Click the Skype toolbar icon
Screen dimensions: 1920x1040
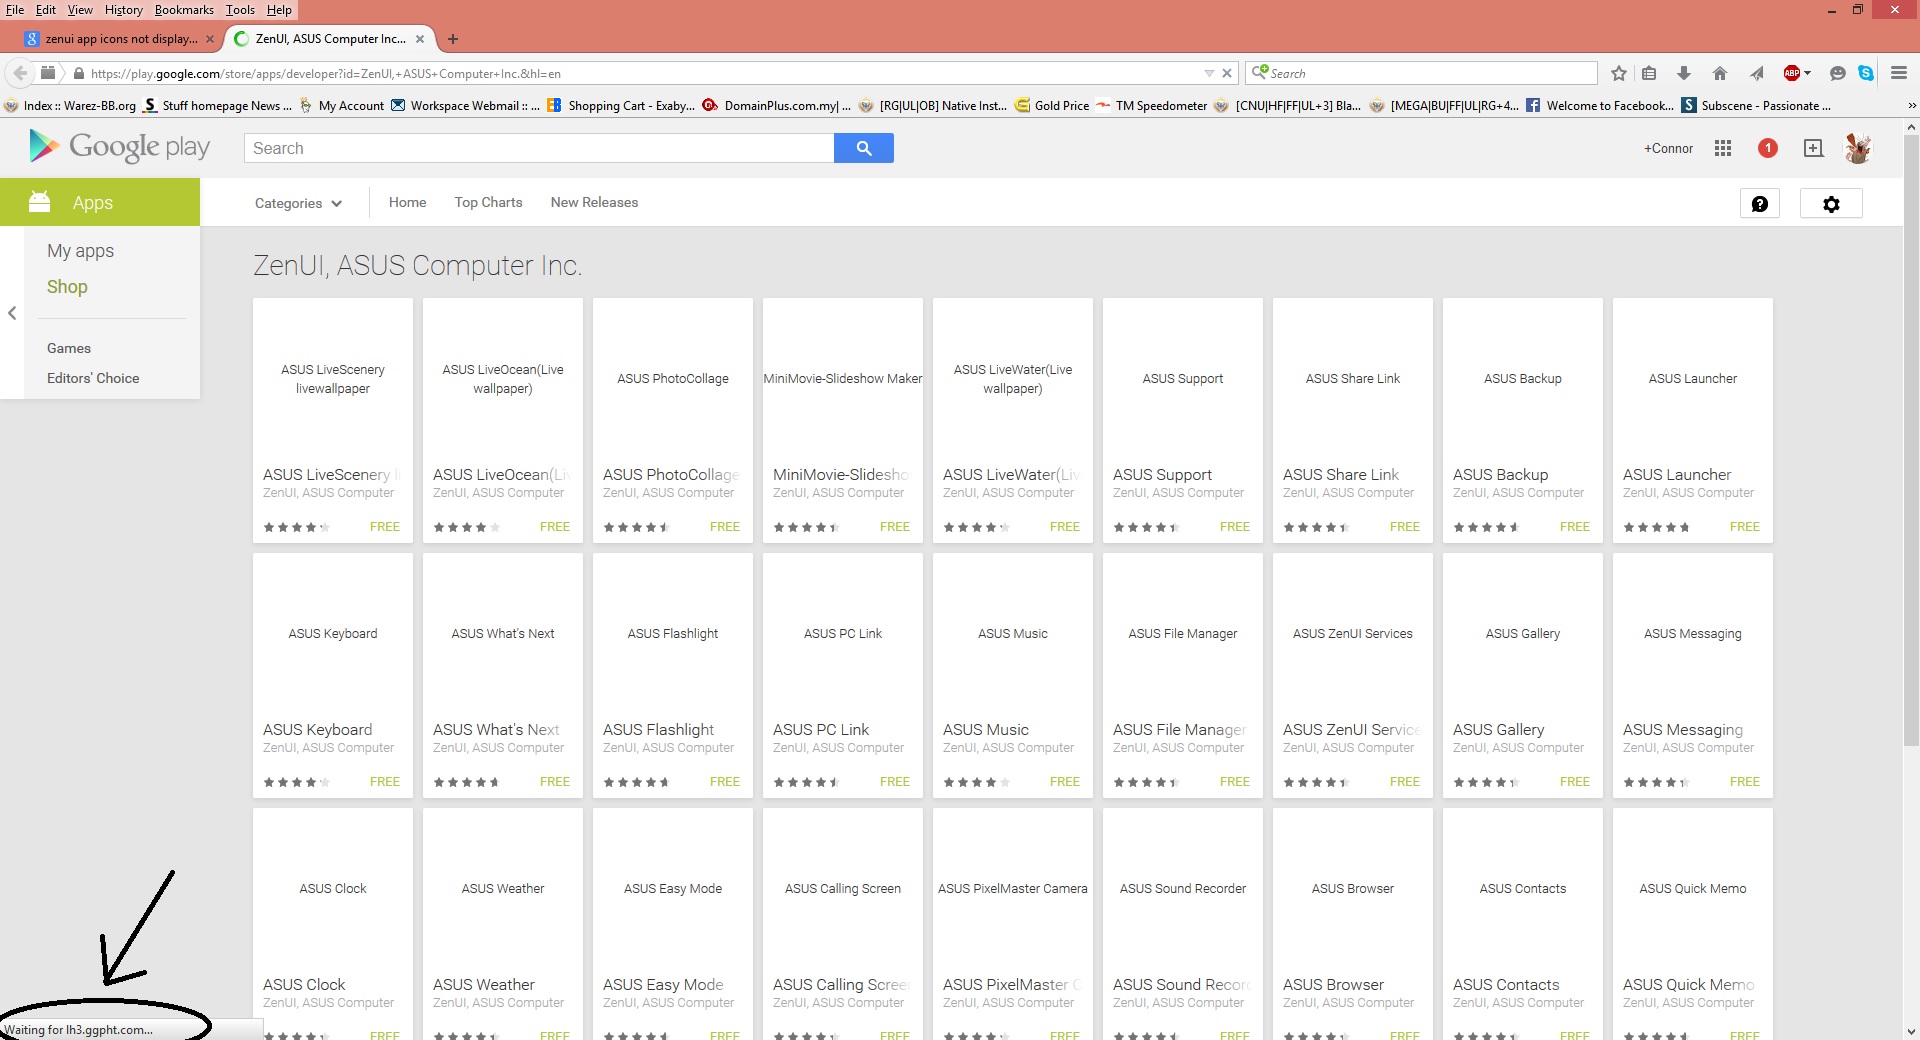[1866, 73]
